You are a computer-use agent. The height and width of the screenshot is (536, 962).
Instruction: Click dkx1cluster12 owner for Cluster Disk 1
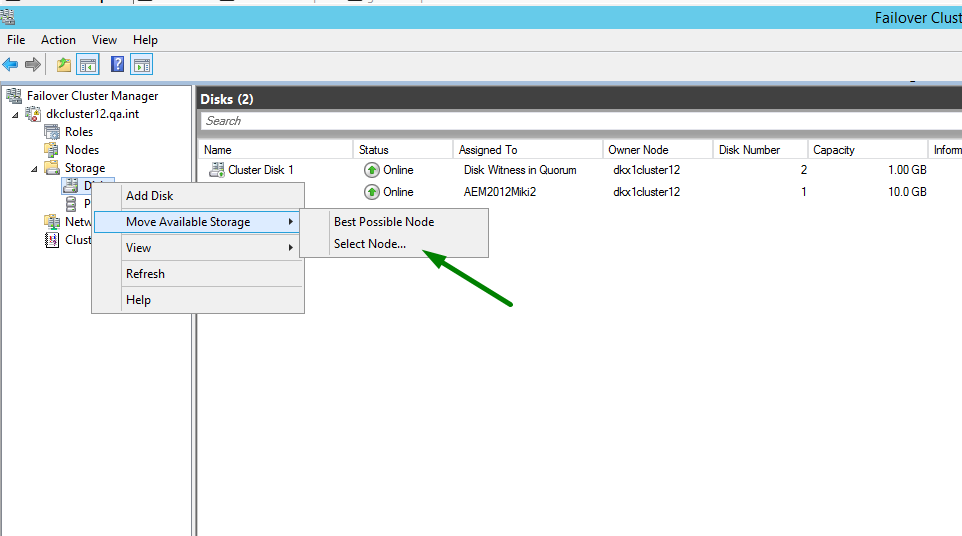point(647,170)
